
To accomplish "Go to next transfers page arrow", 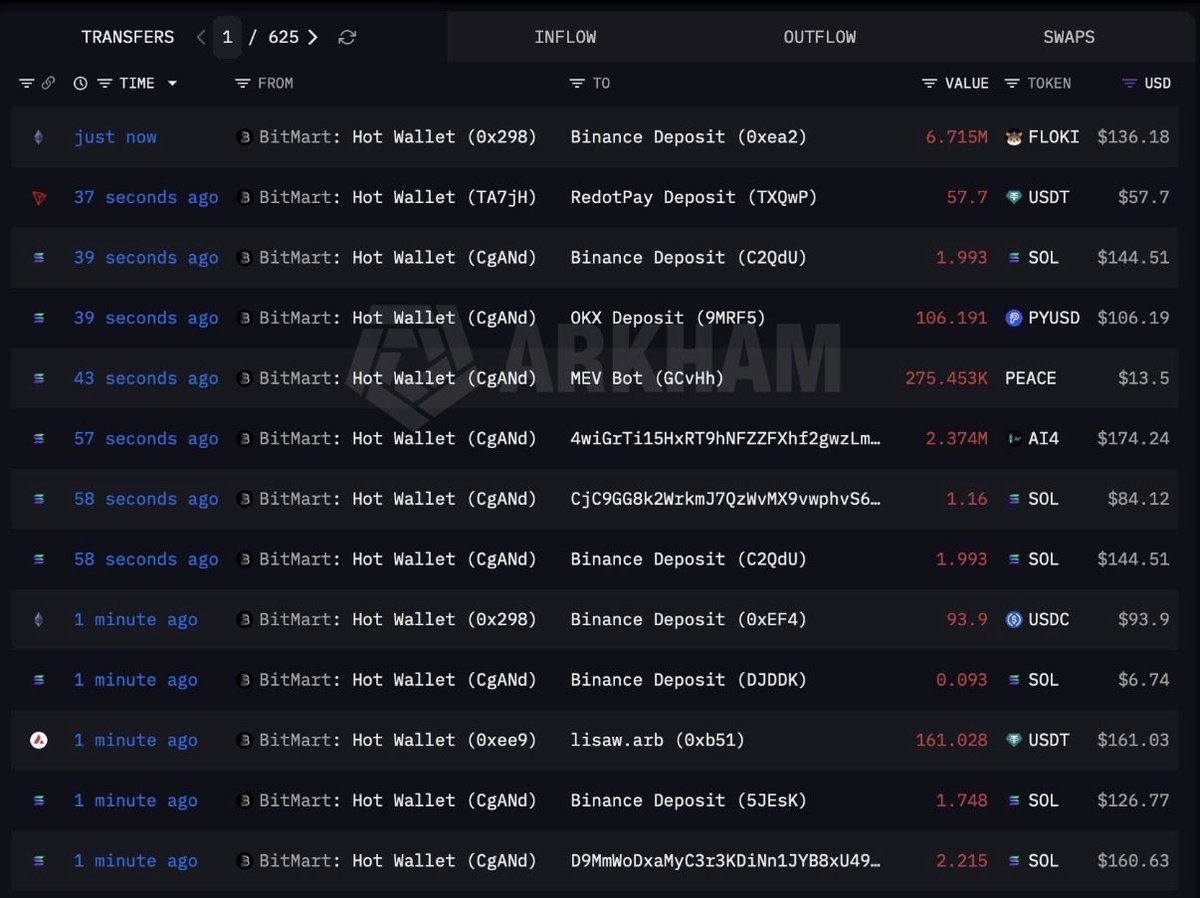I will (x=313, y=37).
